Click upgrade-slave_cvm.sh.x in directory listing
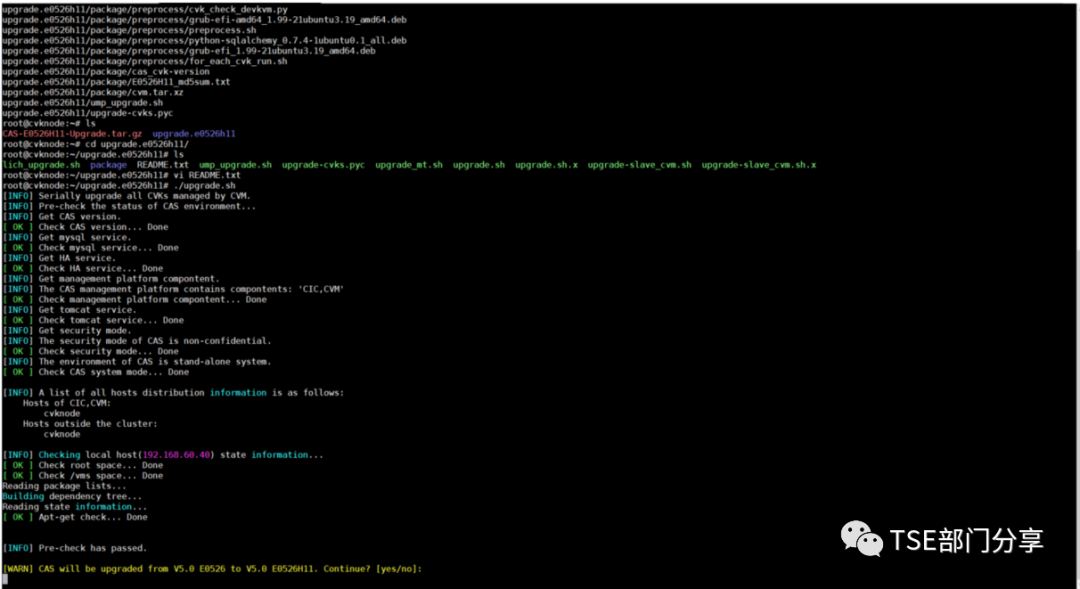 pyautogui.click(x=758, y=165)
